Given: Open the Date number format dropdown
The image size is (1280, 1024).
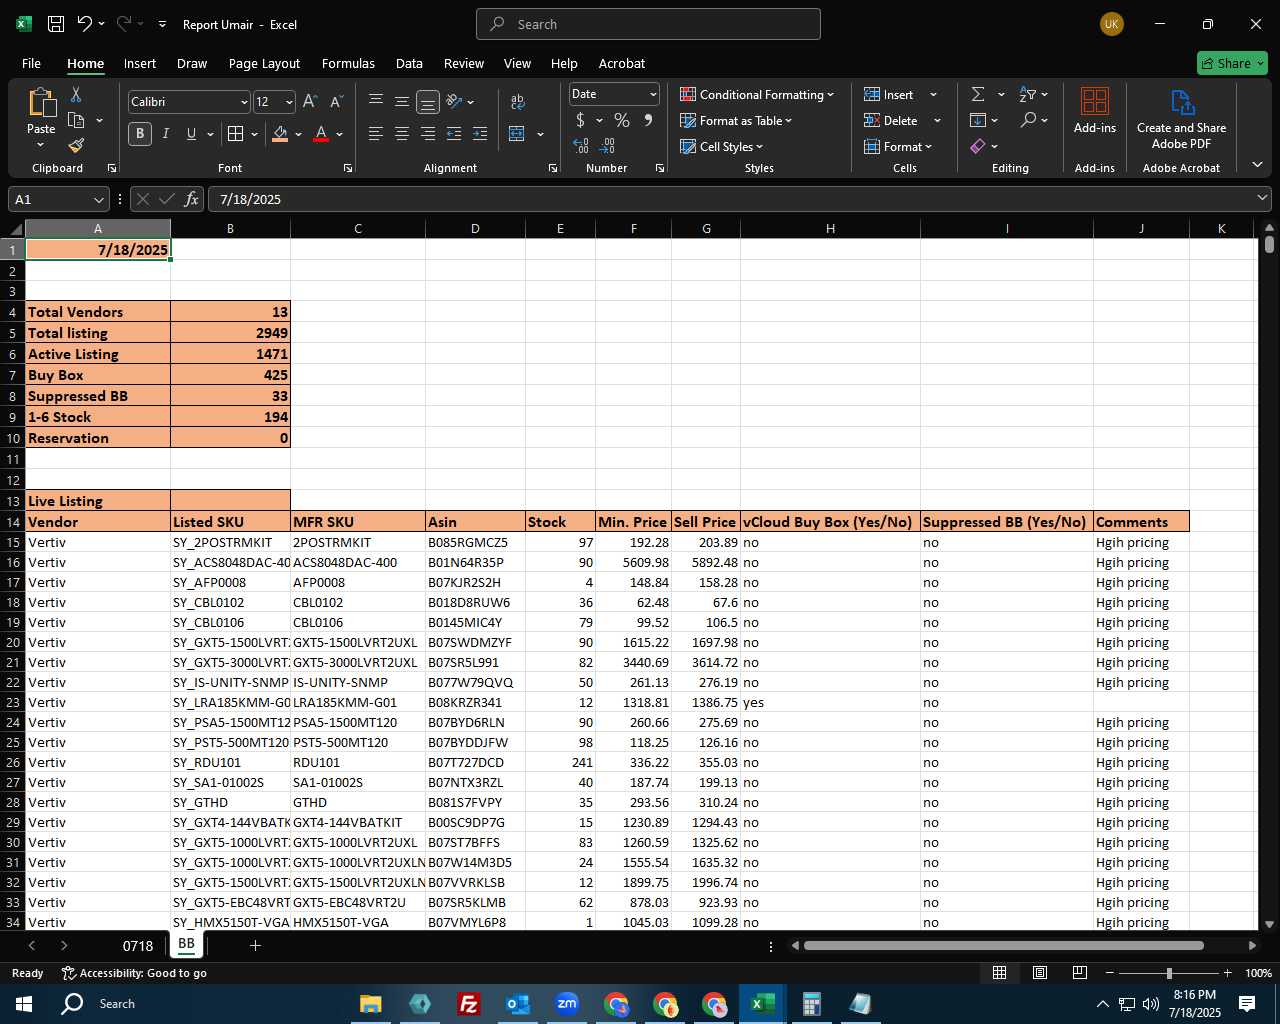Looking at the screenshot, I should 653,94.
